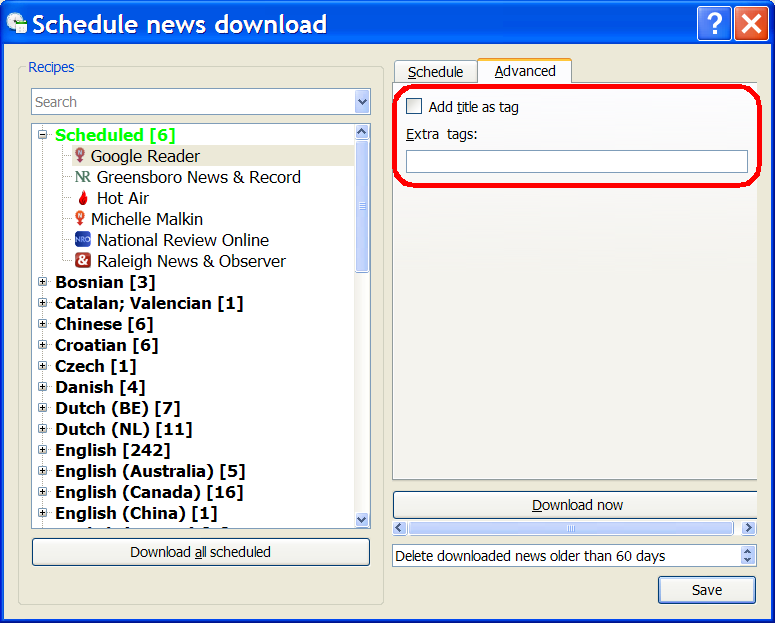775x623 pixels.
Task: Click the Download now button
Action: click(575, 505)
